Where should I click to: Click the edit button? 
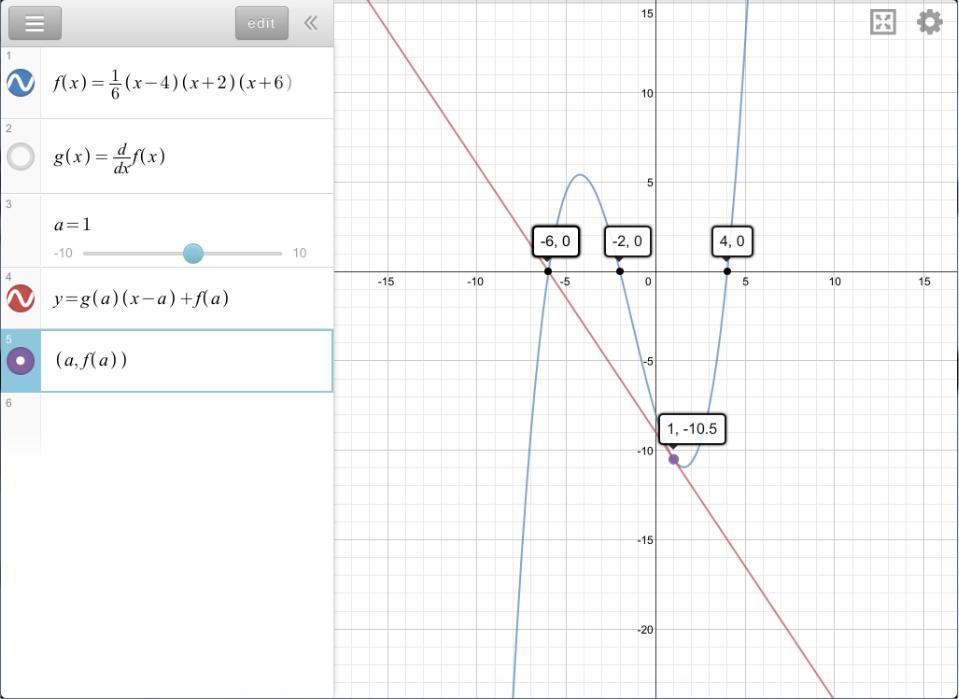261,23
